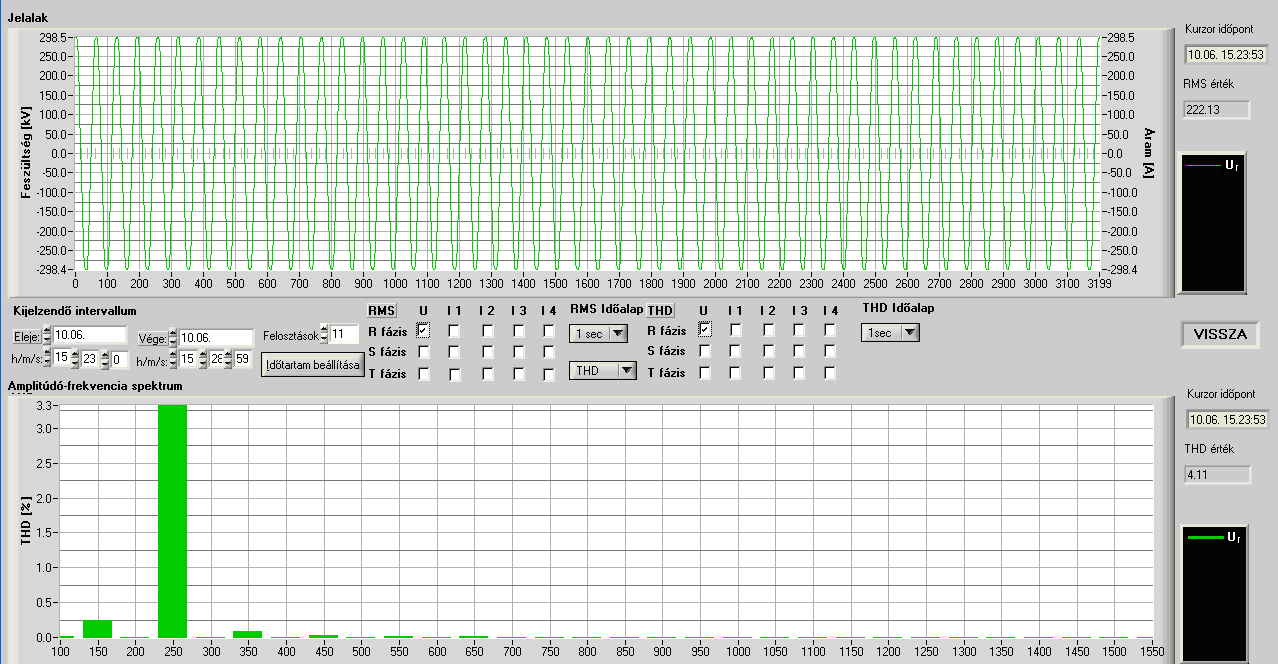Click the spectrum Kurzor időpont field
1278x664 pixels.
1226,419
